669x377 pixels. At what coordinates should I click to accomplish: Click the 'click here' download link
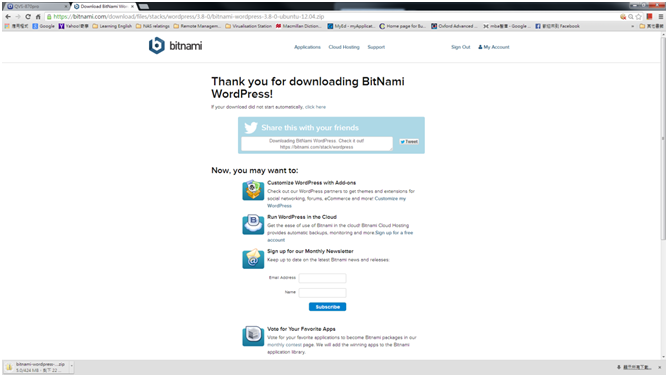(315, 107)
